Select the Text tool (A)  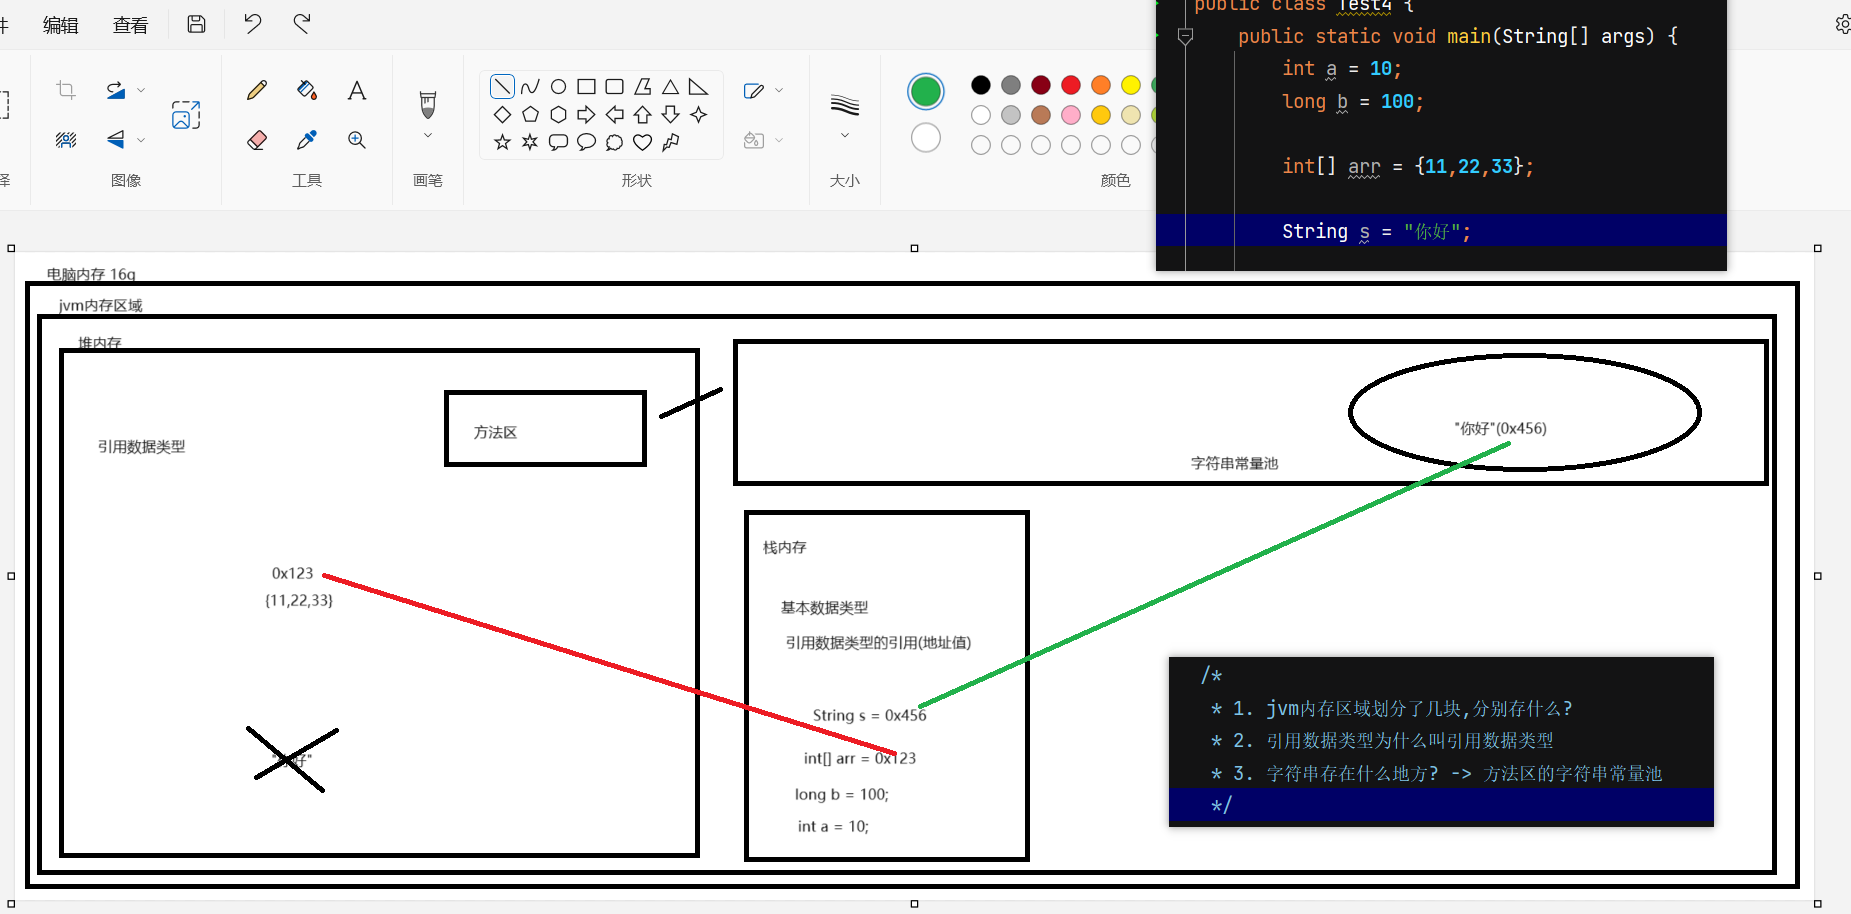click(x=357, y=90)
